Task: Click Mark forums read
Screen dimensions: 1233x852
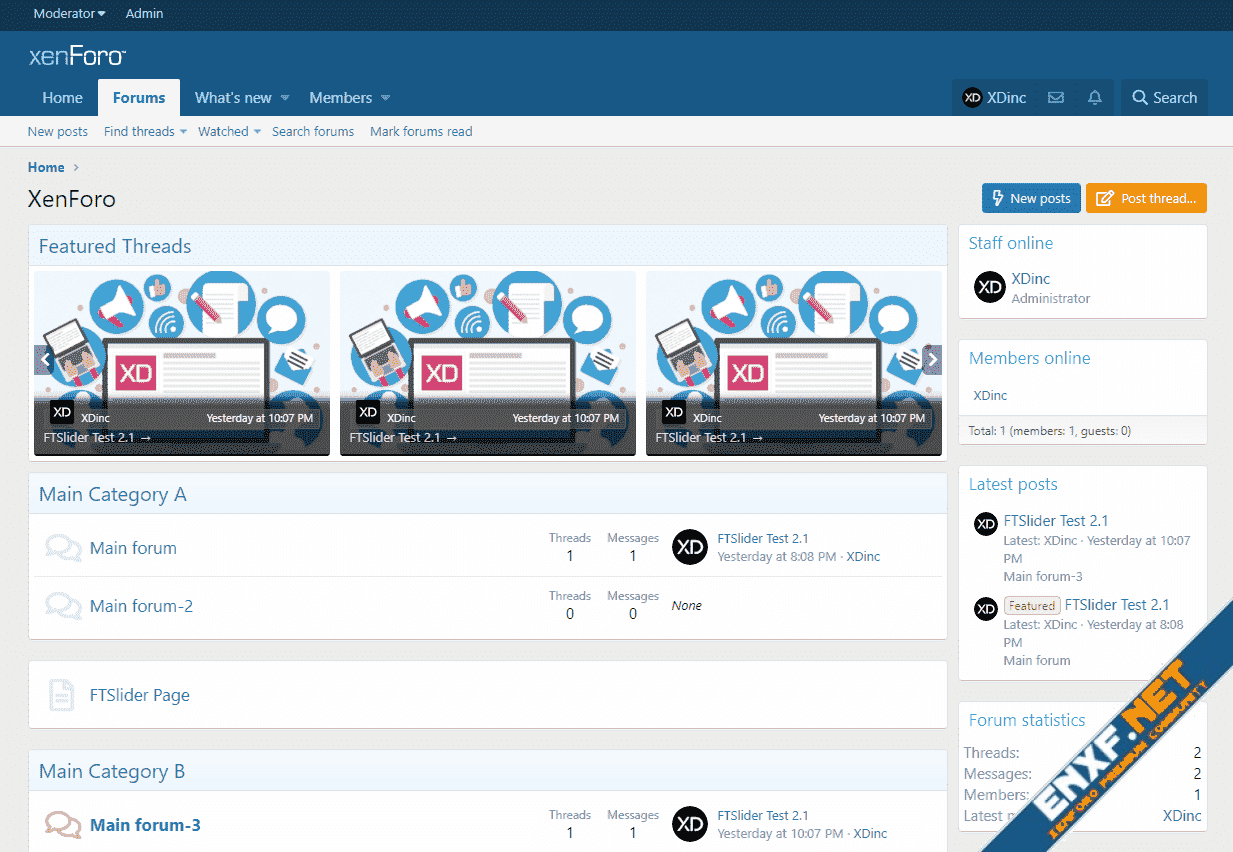Action: (421, 131)
